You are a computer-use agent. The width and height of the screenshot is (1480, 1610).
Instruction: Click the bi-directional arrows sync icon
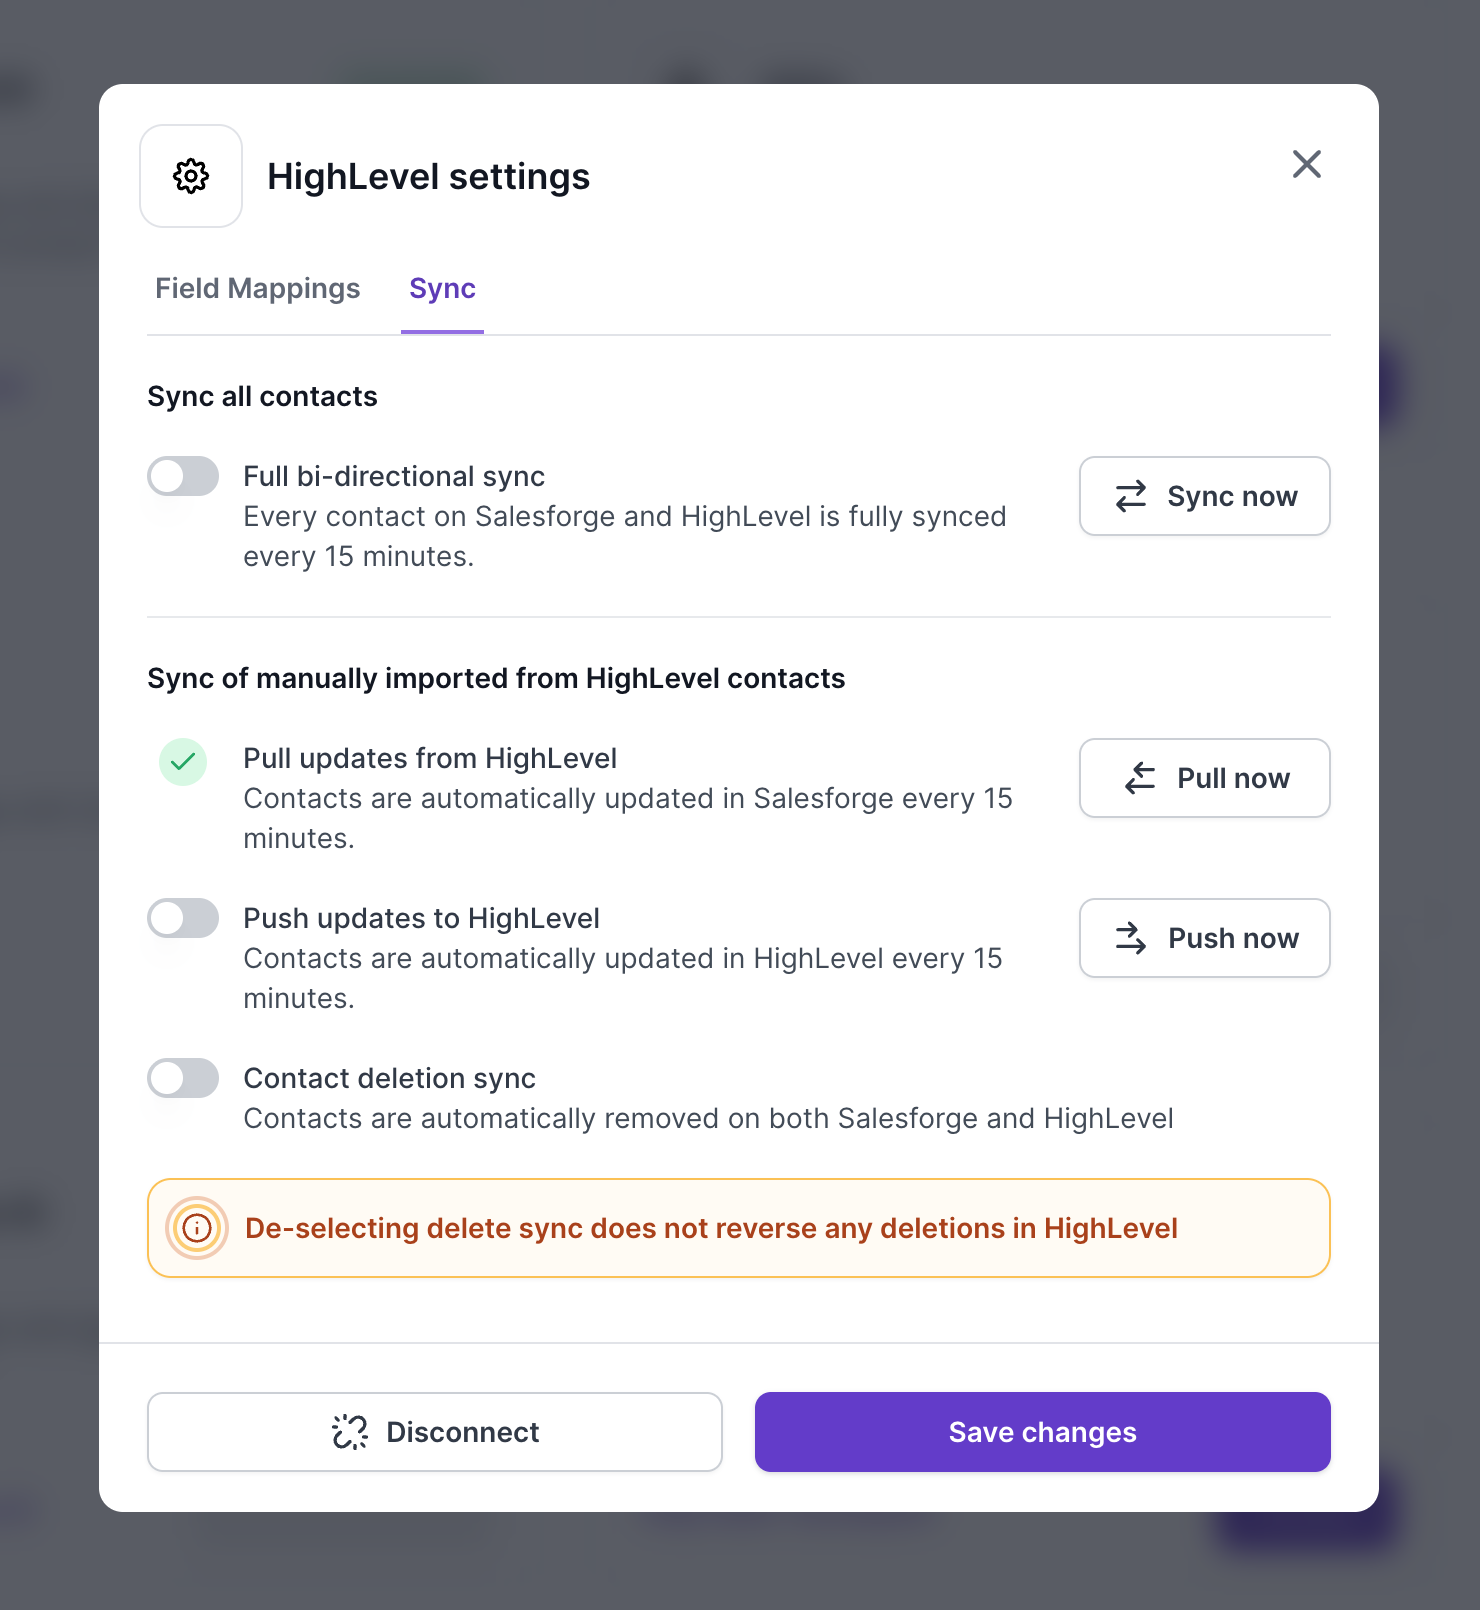click(x=1131, y=496)
